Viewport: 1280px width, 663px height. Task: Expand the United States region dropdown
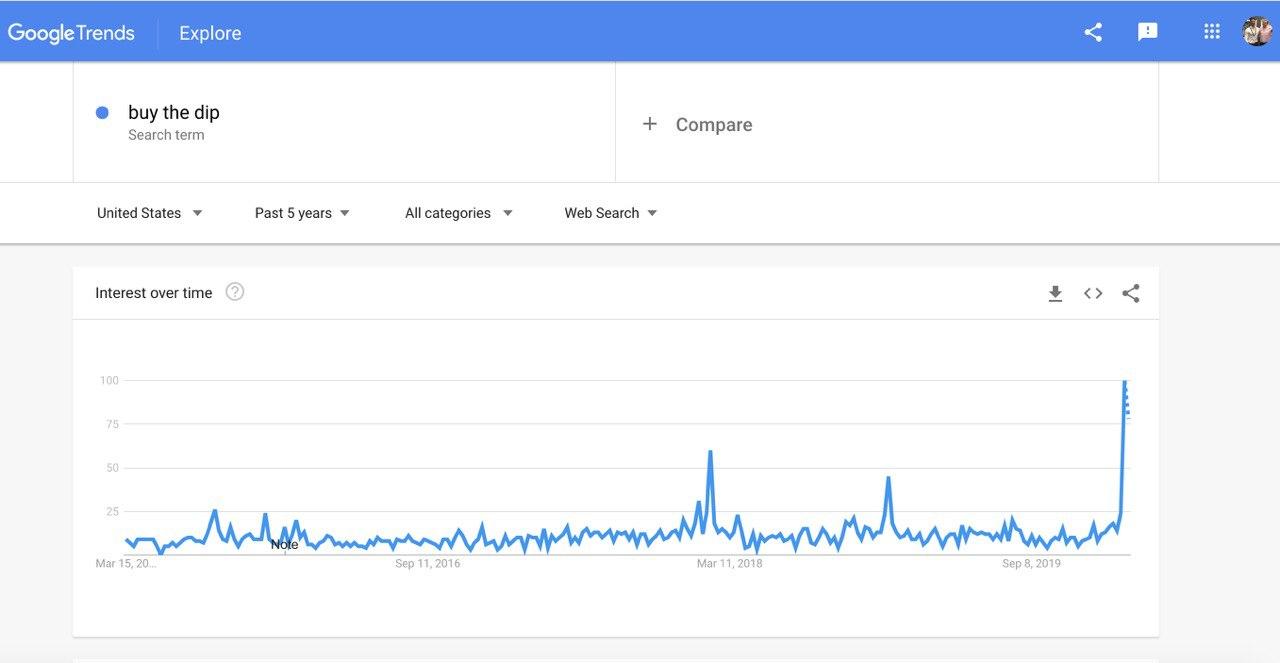click(150, 213)
